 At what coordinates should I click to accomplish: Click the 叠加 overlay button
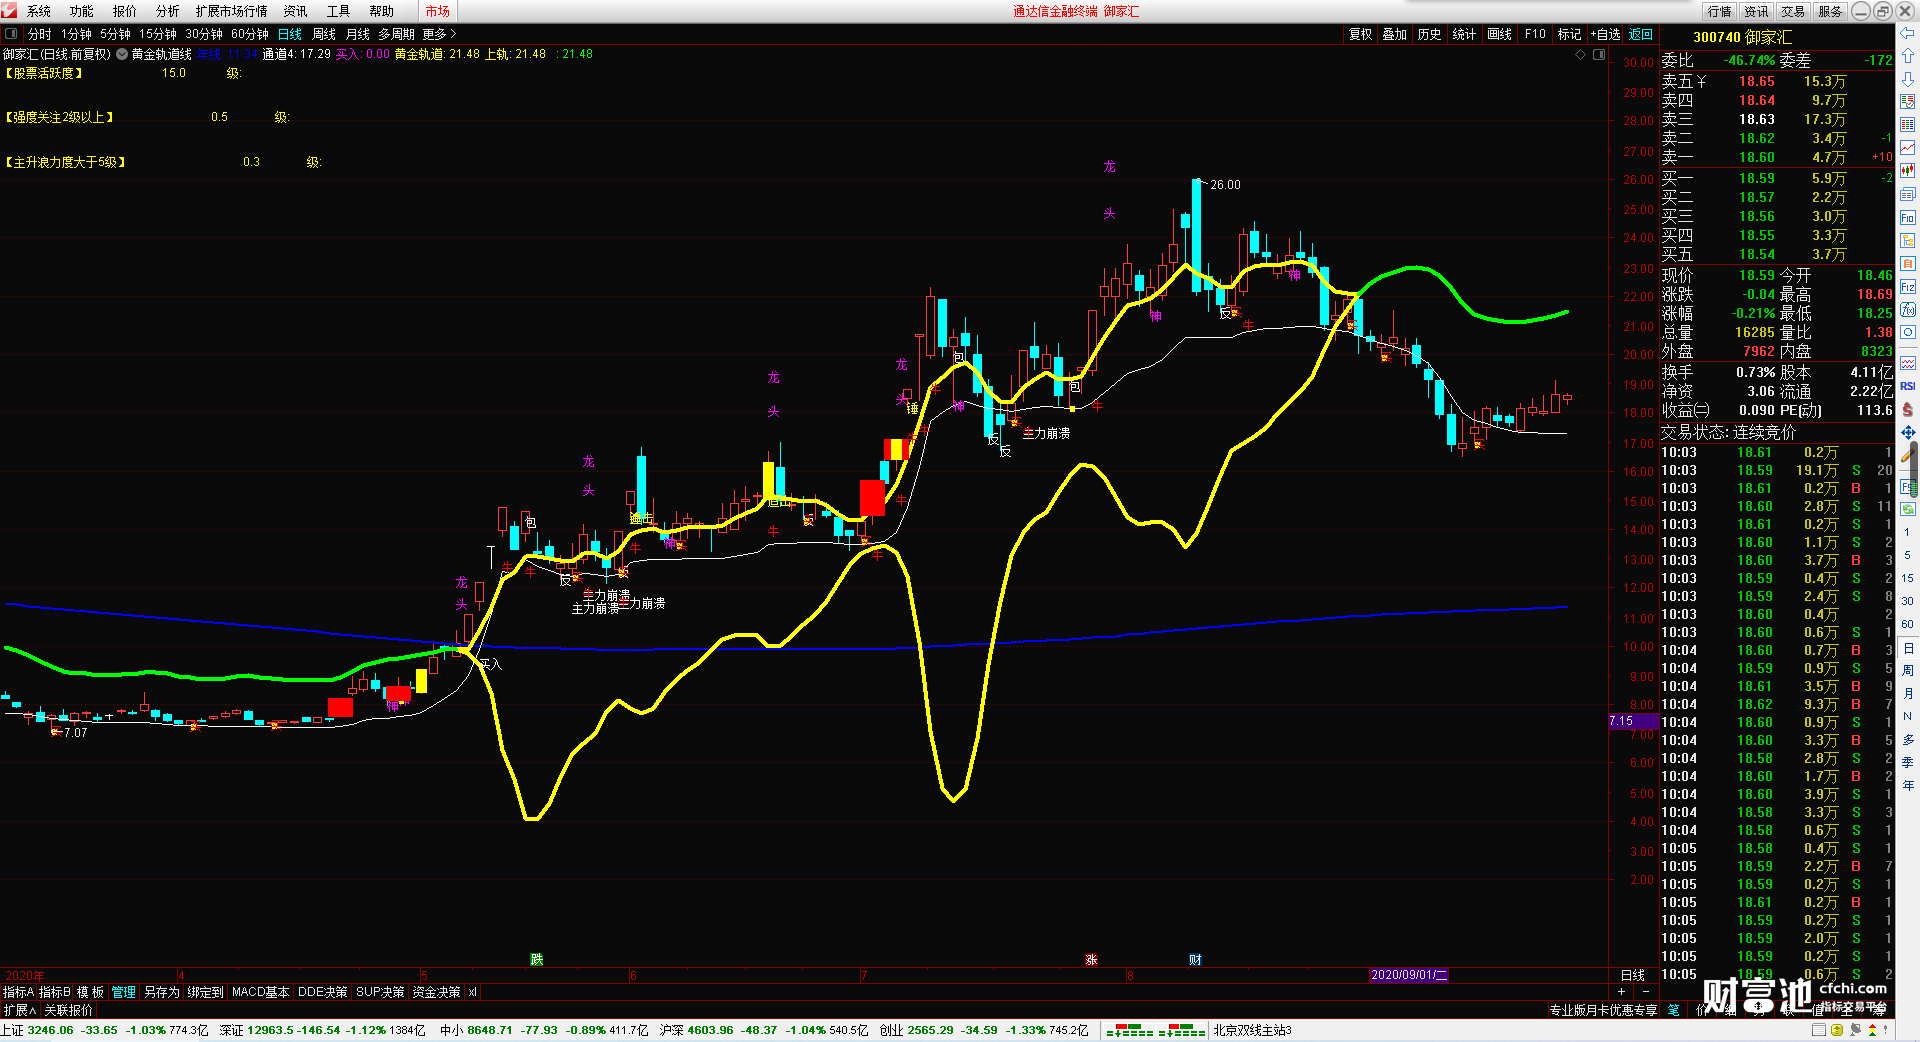click(x=1395, y=34)
